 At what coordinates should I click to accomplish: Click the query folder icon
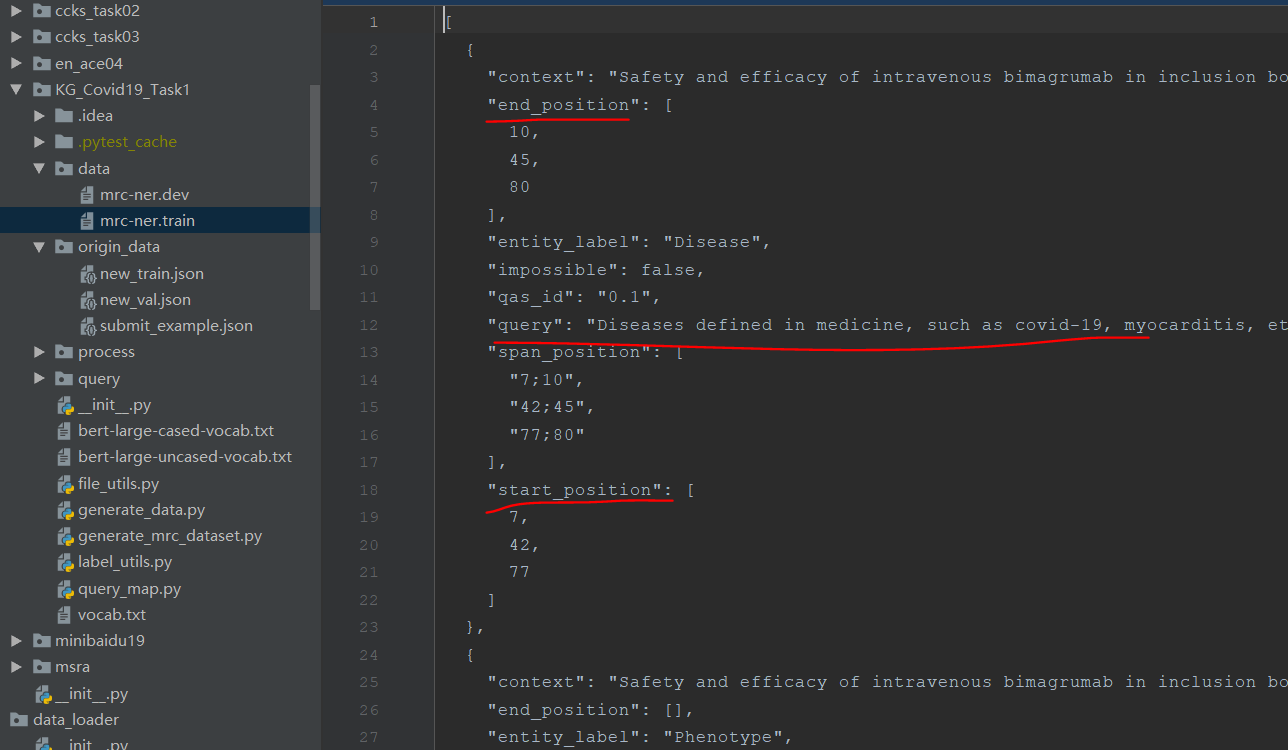pyautogui.click(x=64, y=378)
